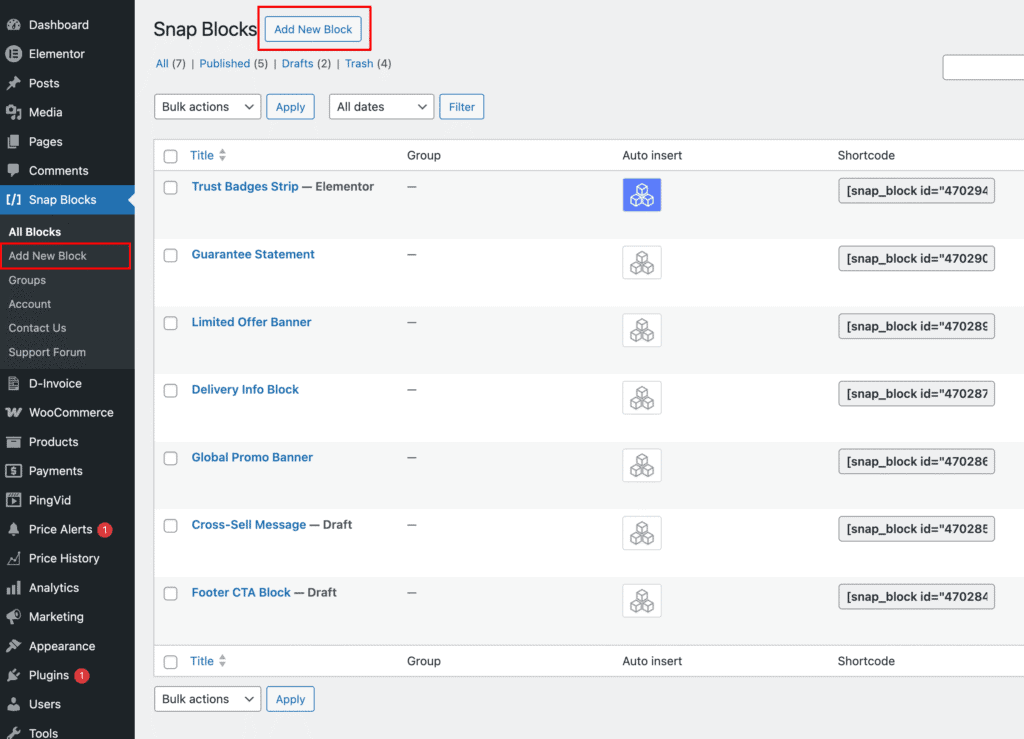
Task: Click the Auto insert cube icon for Limited Offer Banner
Action: coord(641,330)
